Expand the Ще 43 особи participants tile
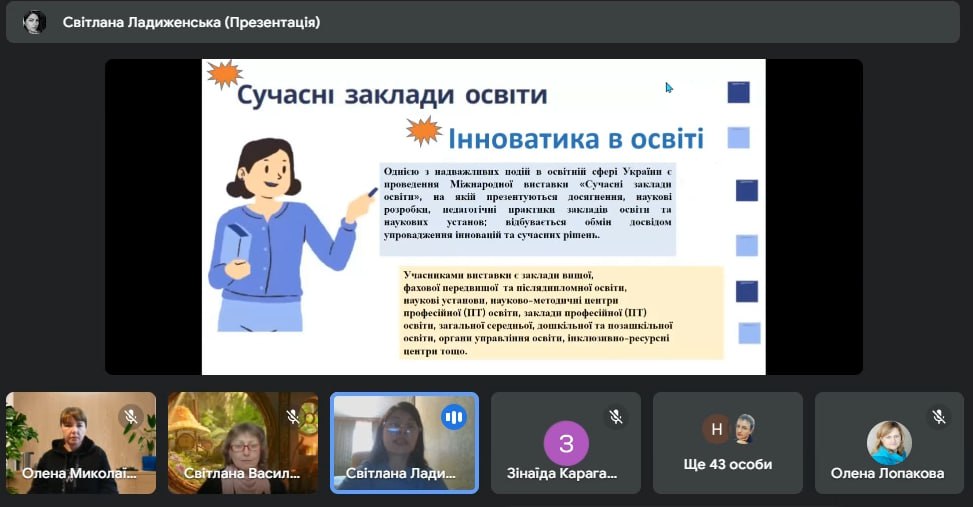The height and width of the screenshot is (507, 973). (728, 442)
